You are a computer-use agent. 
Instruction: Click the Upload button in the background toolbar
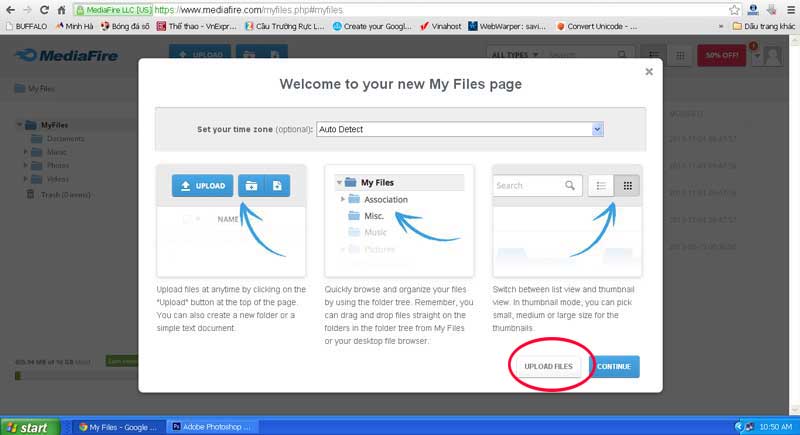point(200,54)
